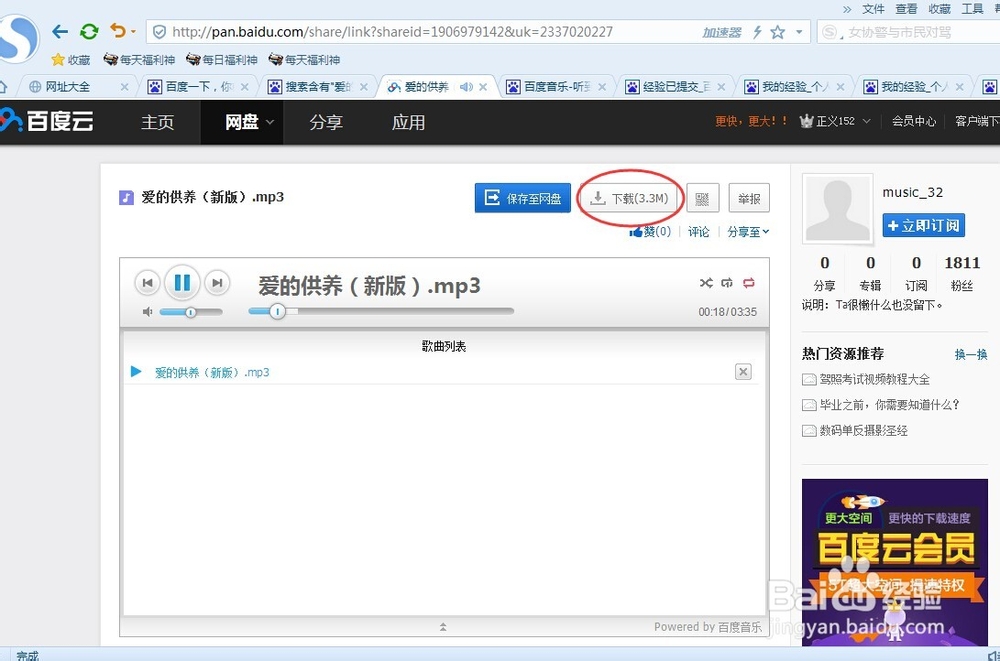Open the dropdown arrow beside the star icon
This screenshot has width=1000, height=661.
[x=798, y=32]
